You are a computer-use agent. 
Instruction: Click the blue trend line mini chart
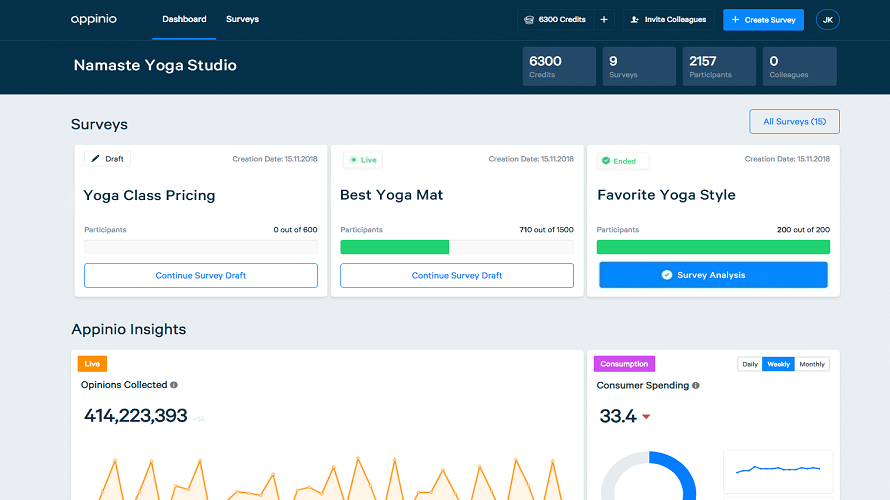[x=778, y=470]
